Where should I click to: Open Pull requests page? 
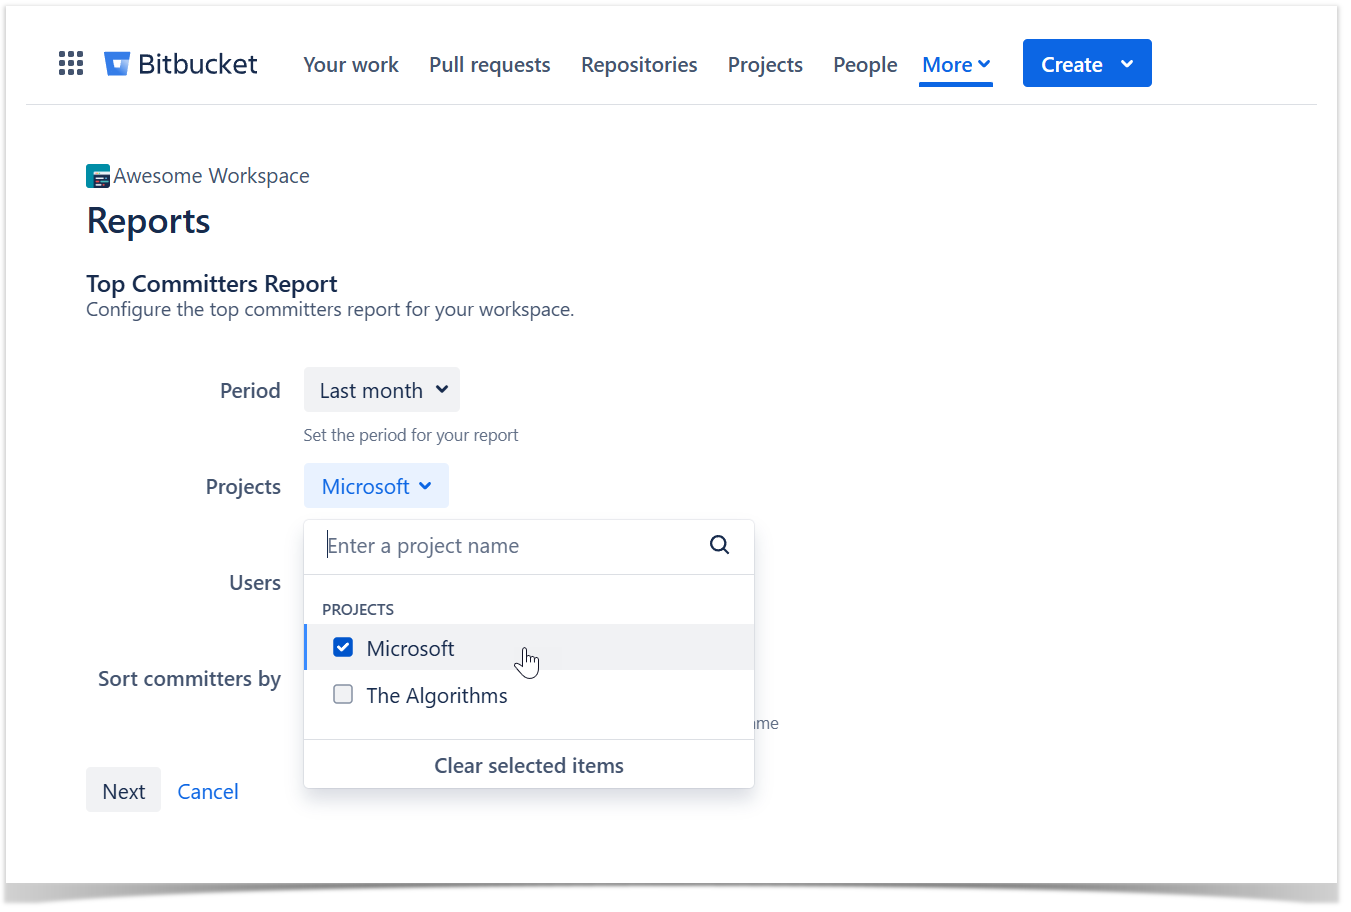click(489, 65)
